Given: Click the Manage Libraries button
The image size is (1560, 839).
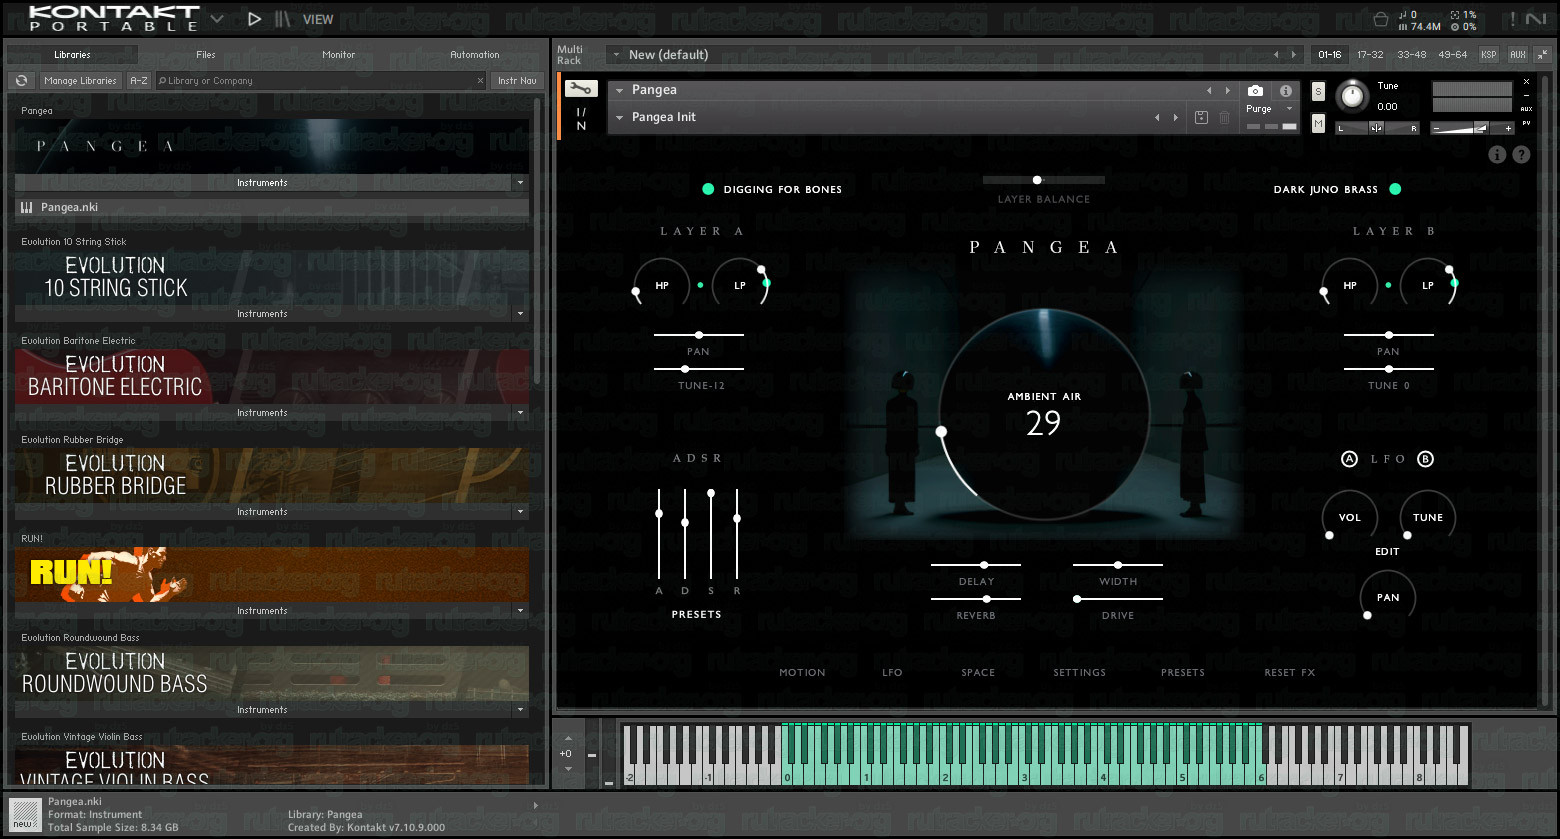Looking at the screenshot, I should [x=80, y=81].
